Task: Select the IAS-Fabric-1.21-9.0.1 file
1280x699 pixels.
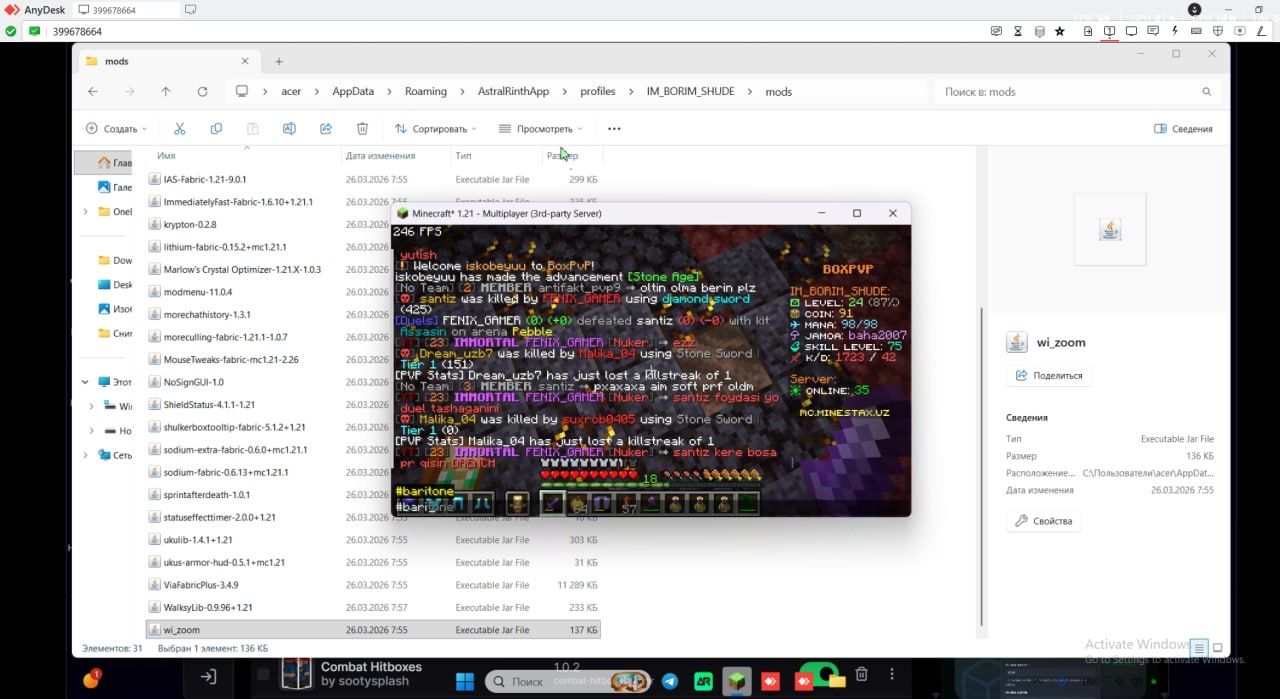Action: (372, 179)
